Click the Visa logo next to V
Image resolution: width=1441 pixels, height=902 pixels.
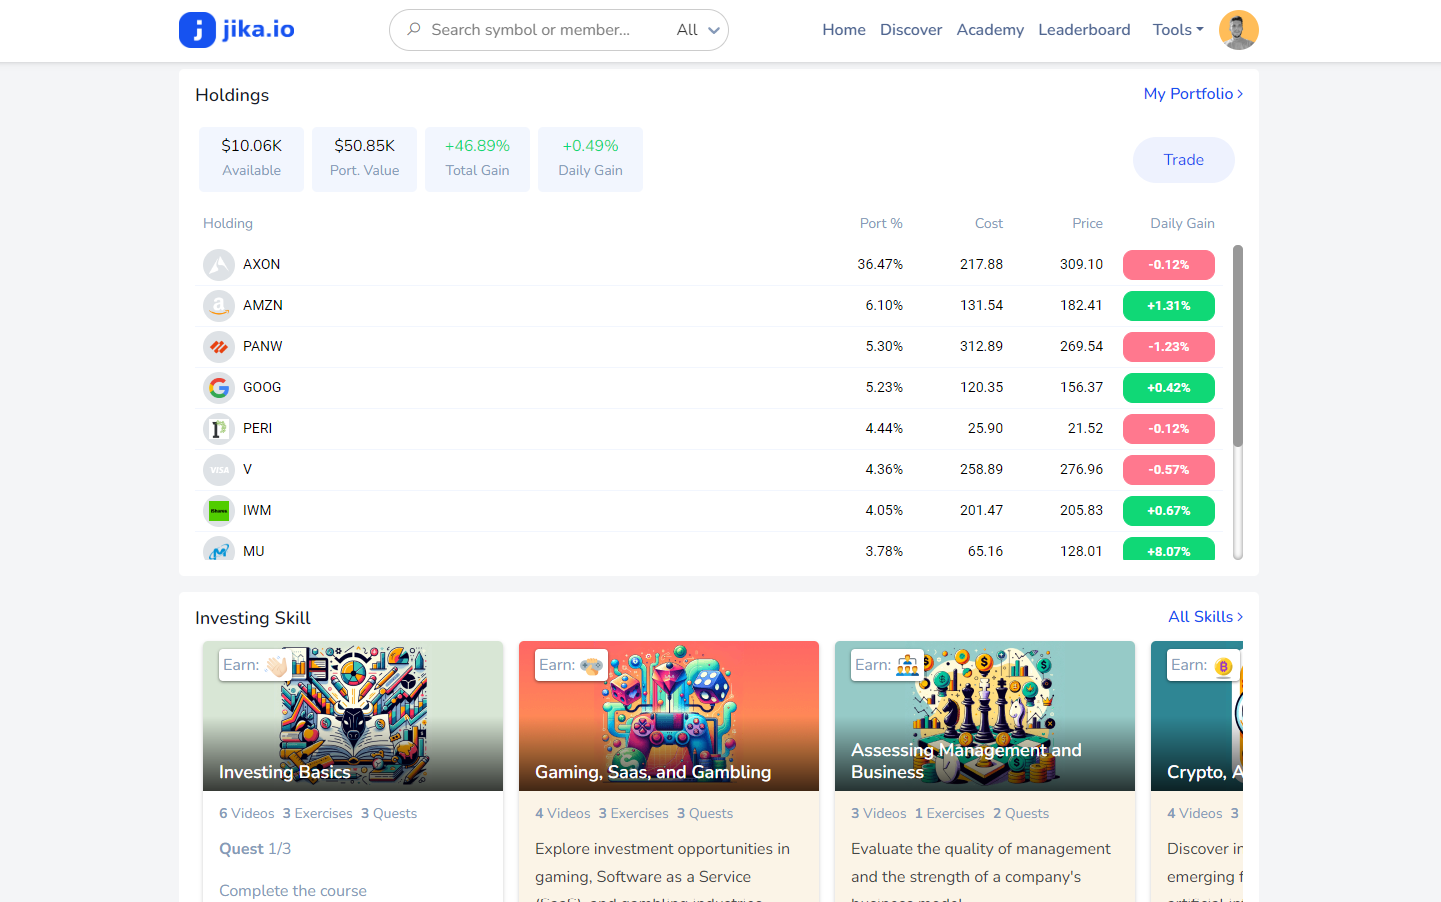219,469
